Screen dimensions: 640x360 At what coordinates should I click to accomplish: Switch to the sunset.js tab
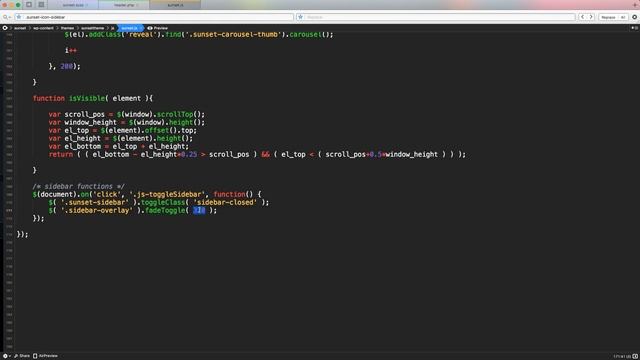[x=175, y=5]
